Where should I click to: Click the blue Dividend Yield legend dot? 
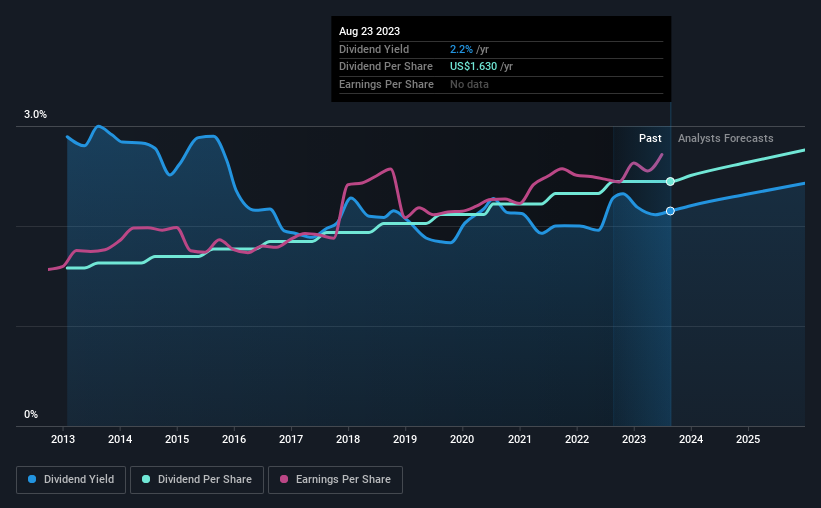click(32, 479)
